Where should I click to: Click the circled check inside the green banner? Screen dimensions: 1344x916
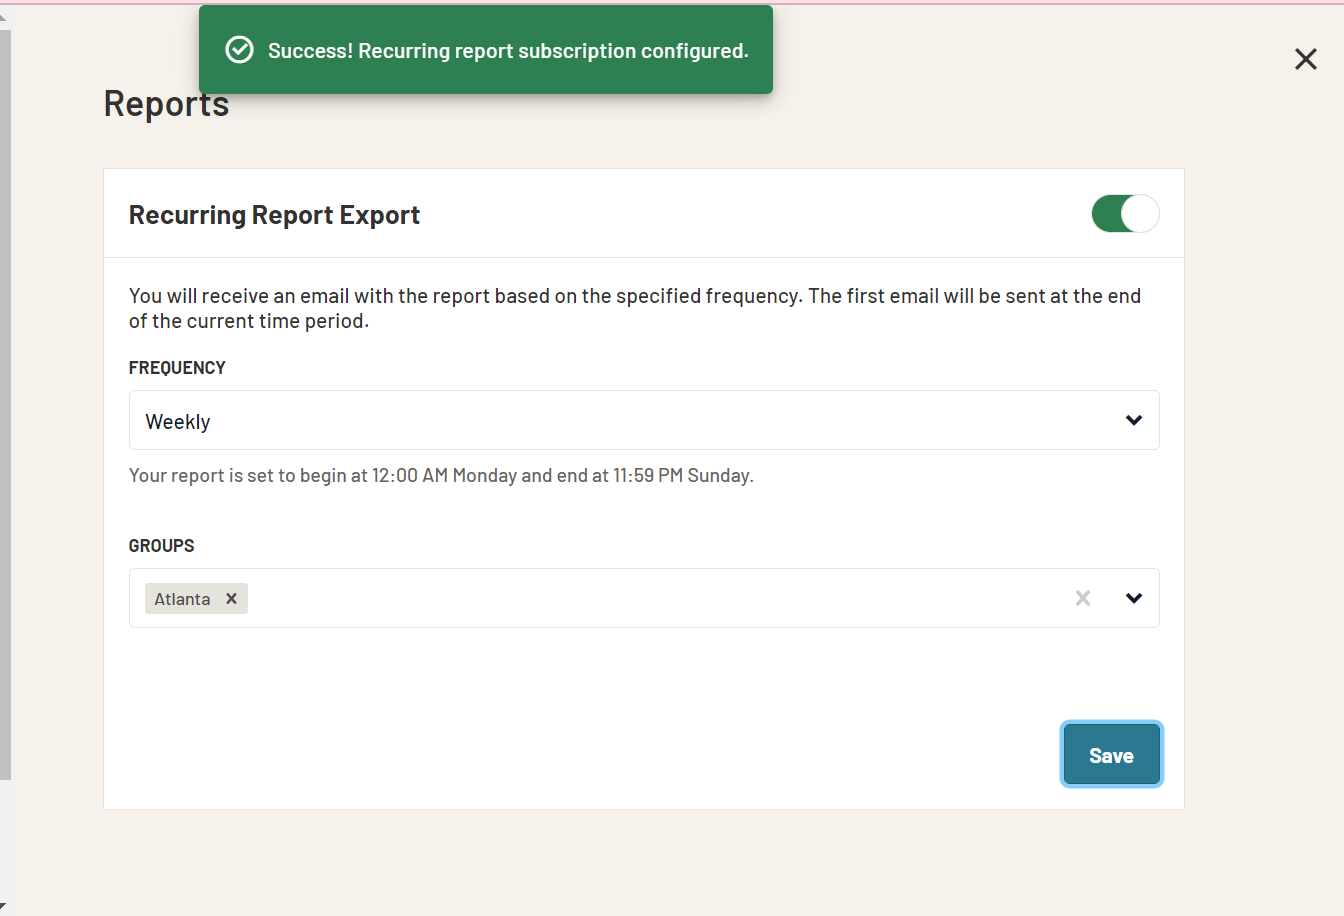tap(239, 48)
